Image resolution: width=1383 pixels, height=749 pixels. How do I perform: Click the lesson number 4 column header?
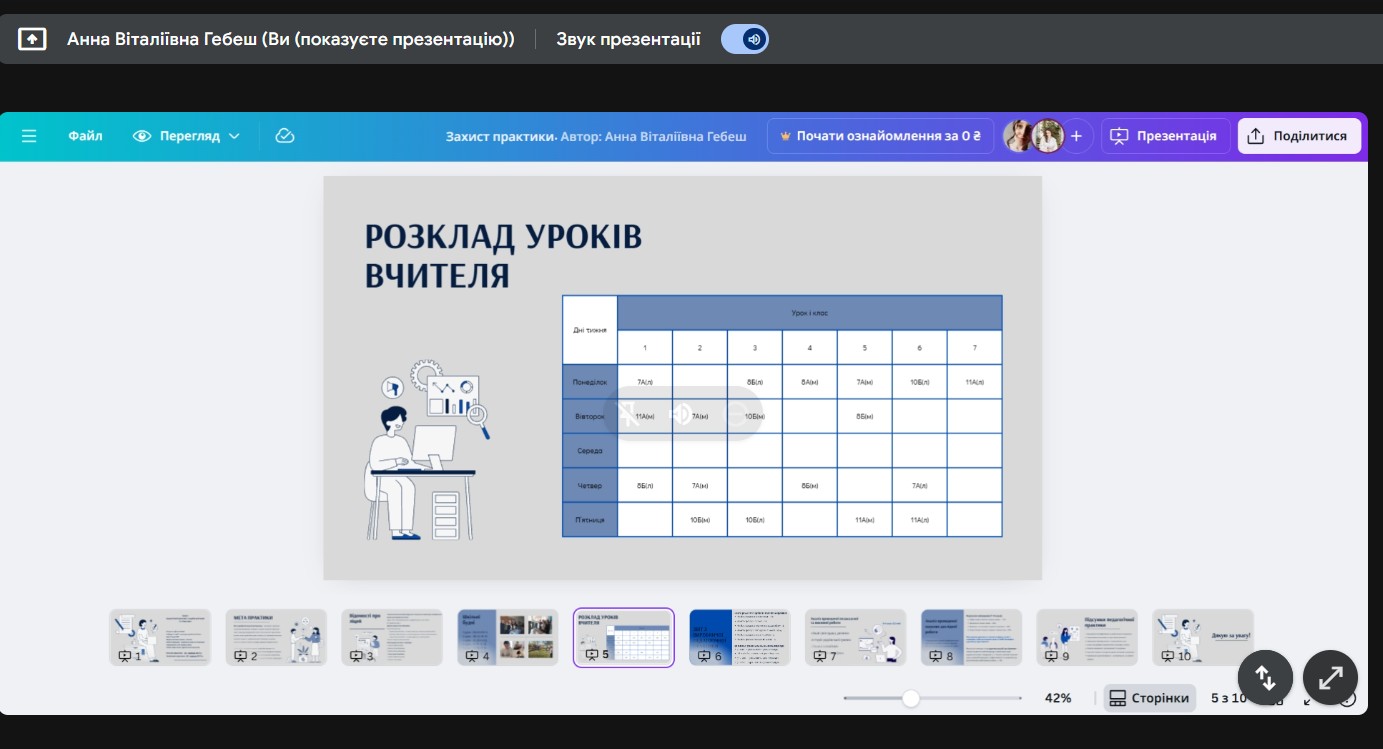coord(809,347)
